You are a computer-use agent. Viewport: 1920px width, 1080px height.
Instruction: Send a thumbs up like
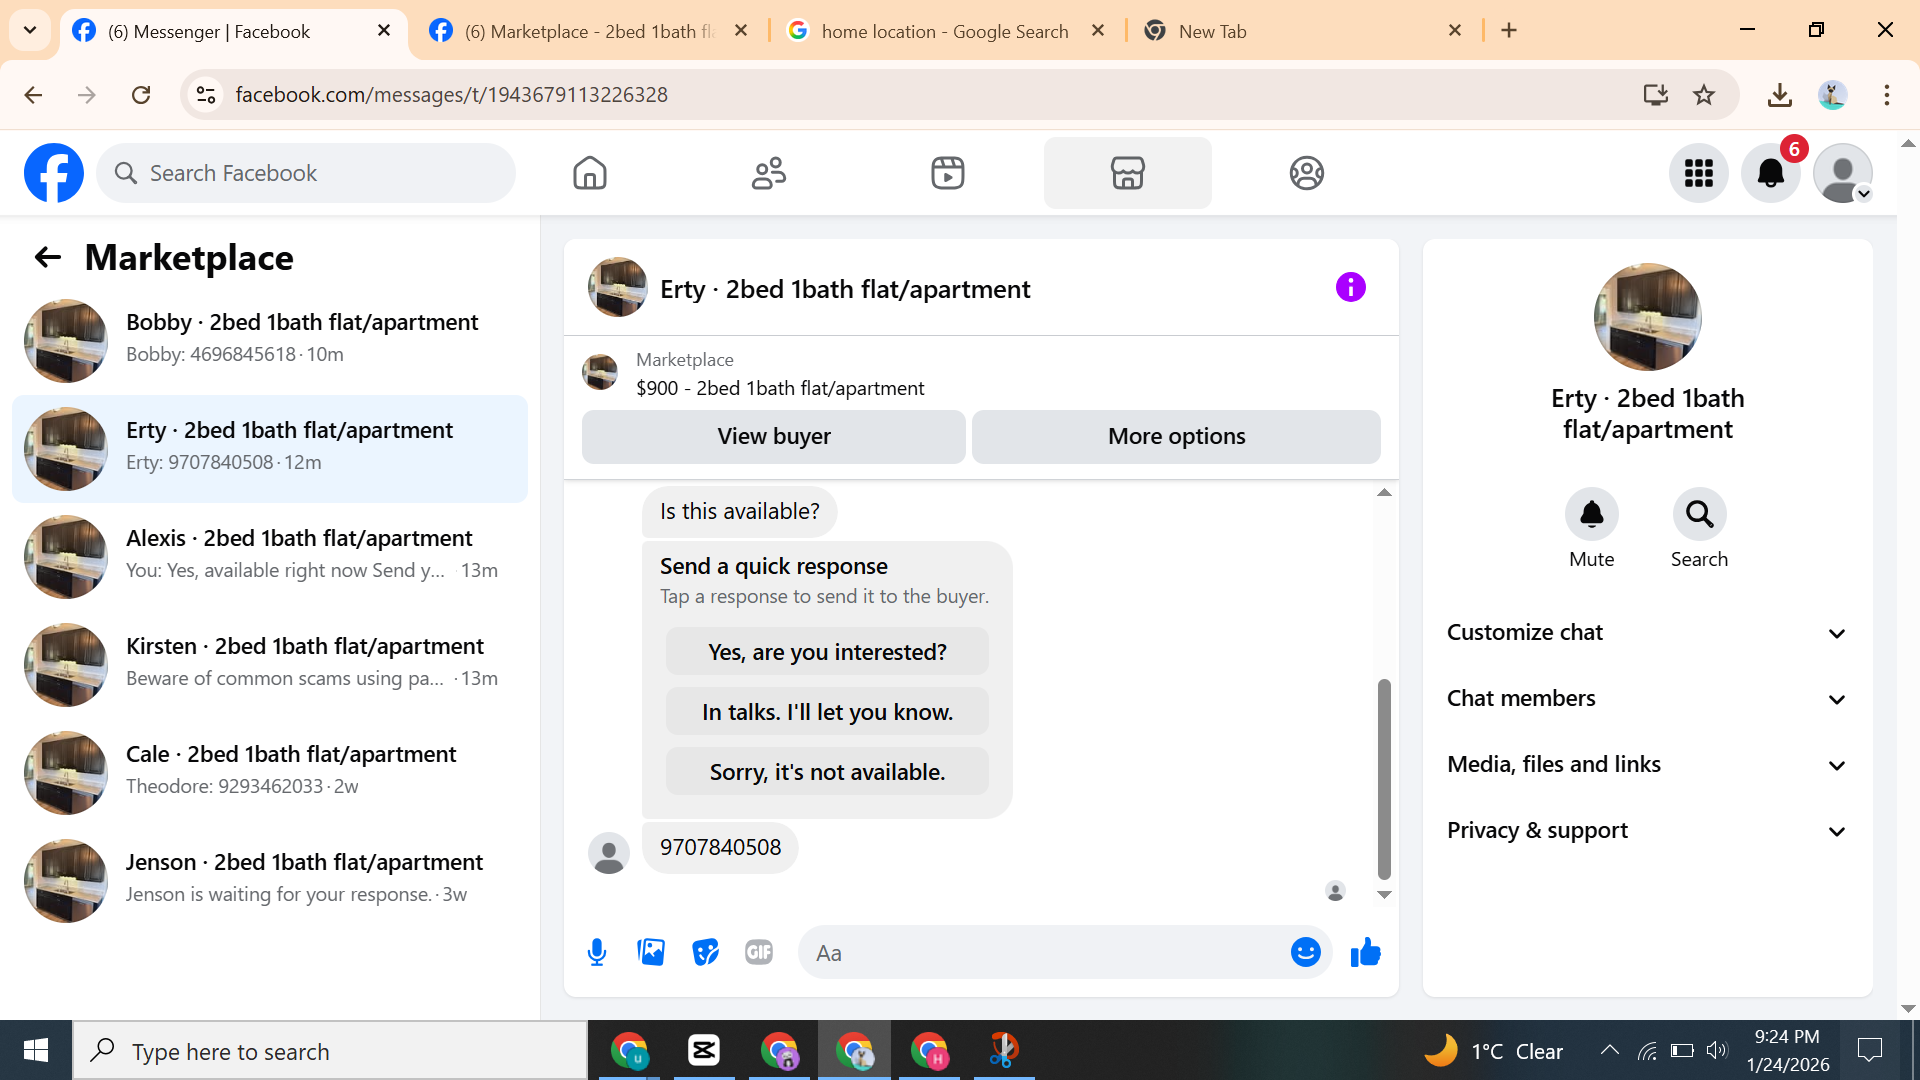coord(1365,952)
